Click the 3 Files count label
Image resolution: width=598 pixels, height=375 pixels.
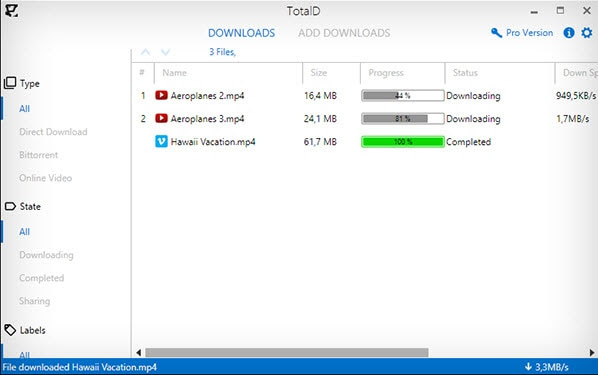point(222,52)
